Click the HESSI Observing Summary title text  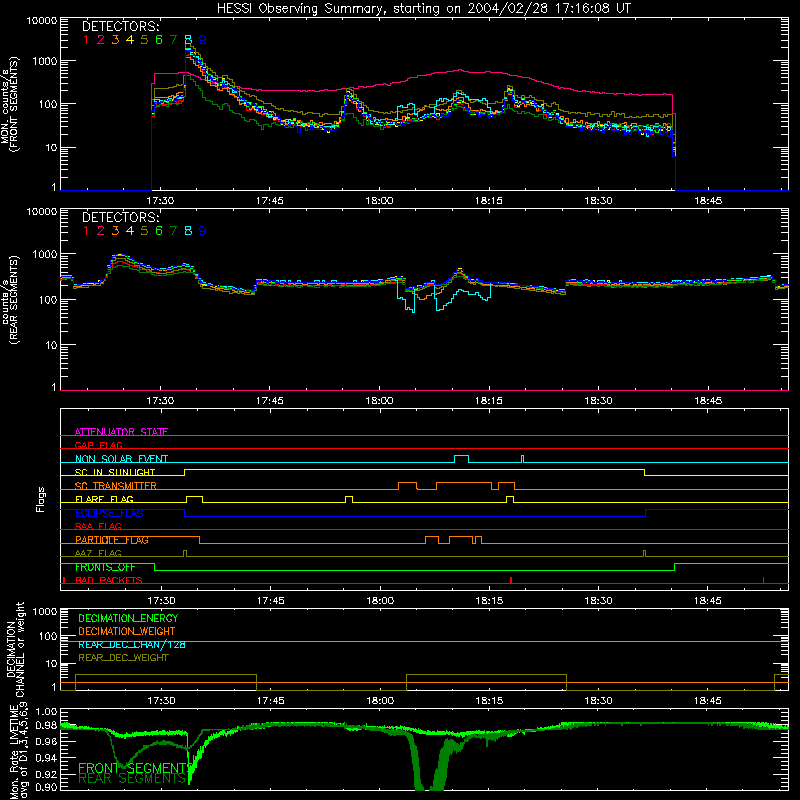[424, 9]
